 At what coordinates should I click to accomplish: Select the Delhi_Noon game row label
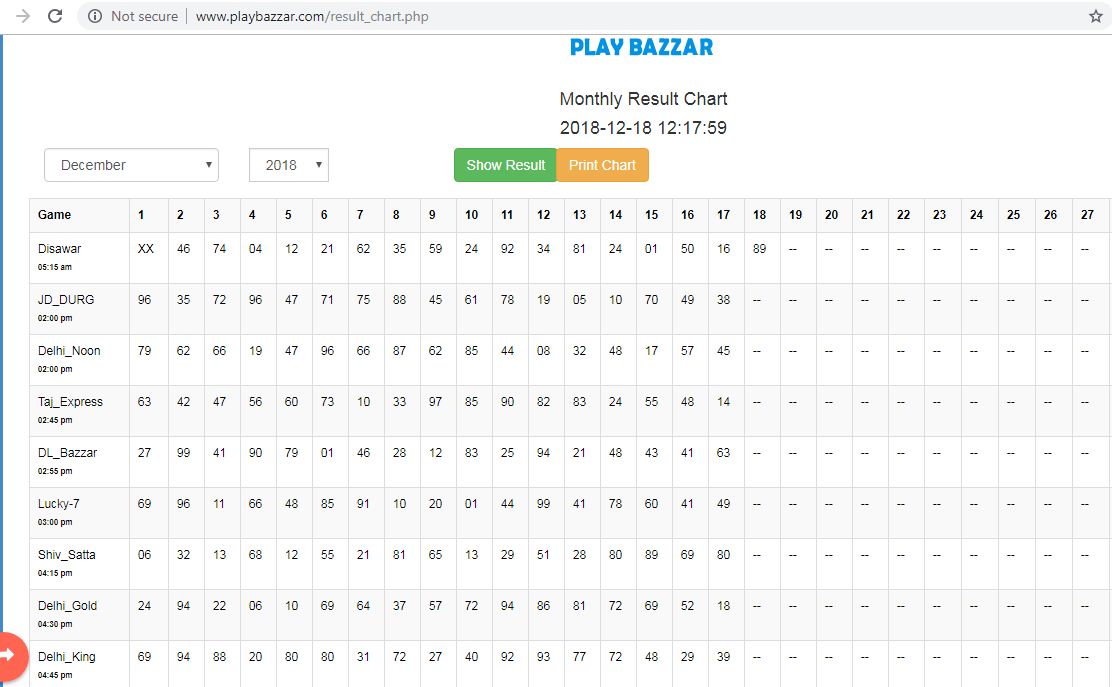(x=69, y=350)
